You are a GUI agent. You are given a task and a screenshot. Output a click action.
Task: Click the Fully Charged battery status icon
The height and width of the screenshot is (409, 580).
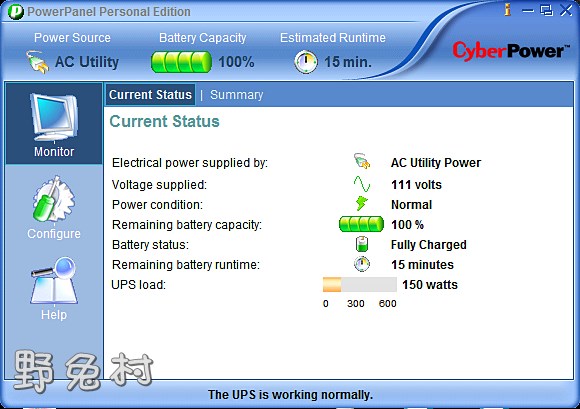tap(362, 244)
